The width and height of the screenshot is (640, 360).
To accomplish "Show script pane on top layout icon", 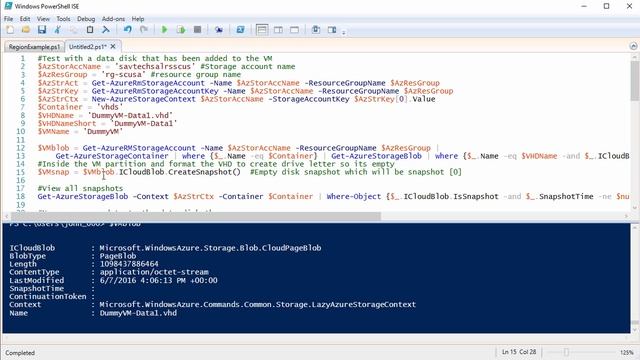I will pyautogui.click(x=262, y=30).
